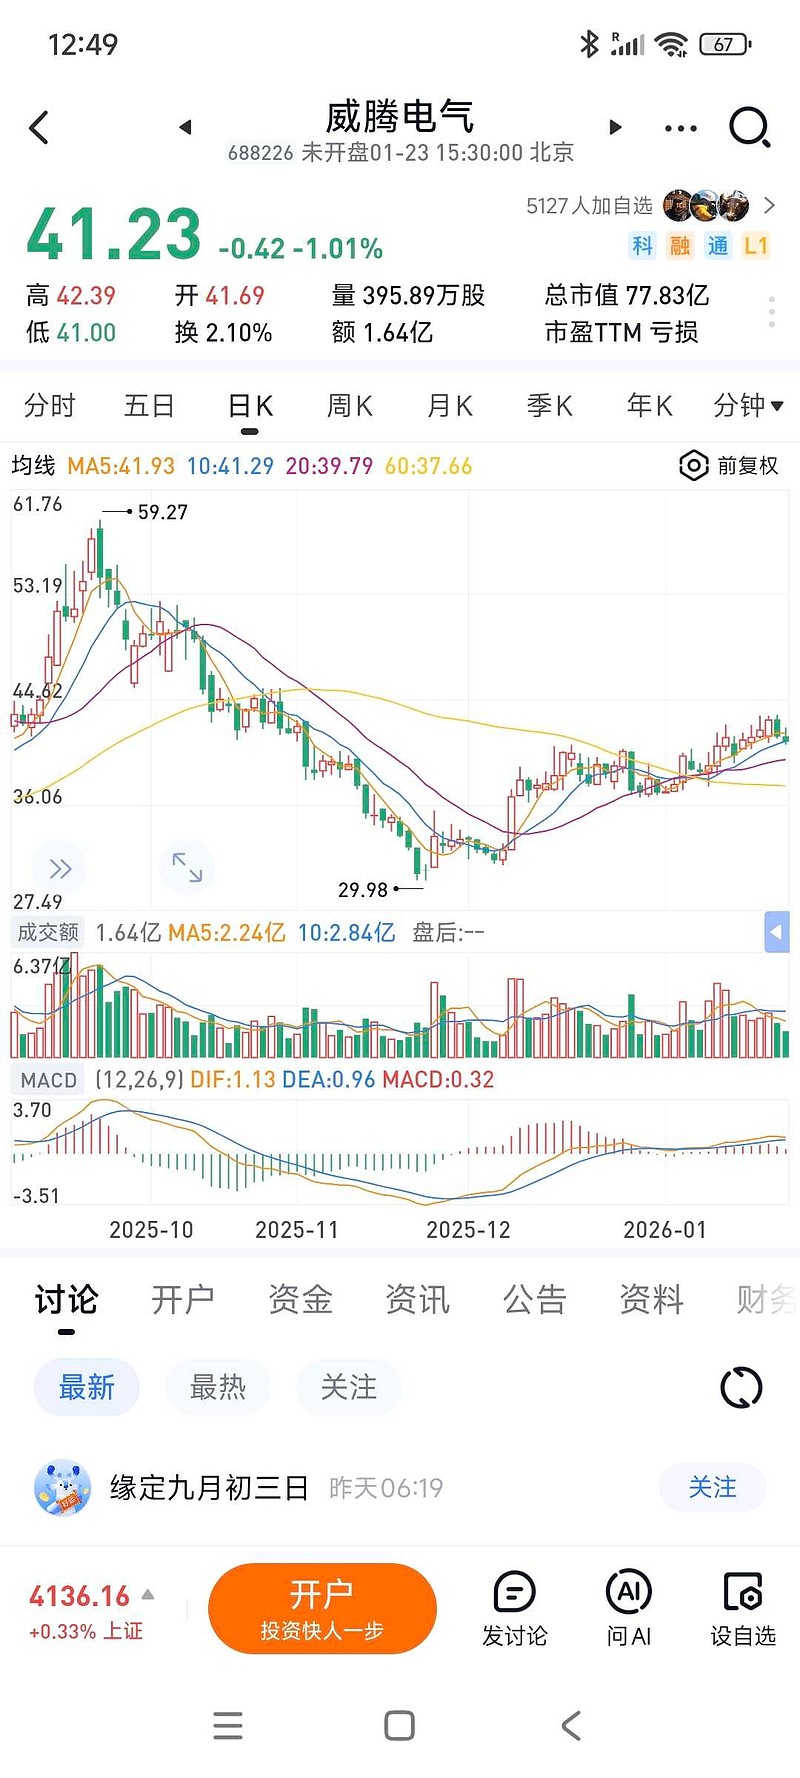Screen dimensions: 800x1778
Task: Tap the 总市值 77.83亿 value
Action: click(x=627, y=295)
